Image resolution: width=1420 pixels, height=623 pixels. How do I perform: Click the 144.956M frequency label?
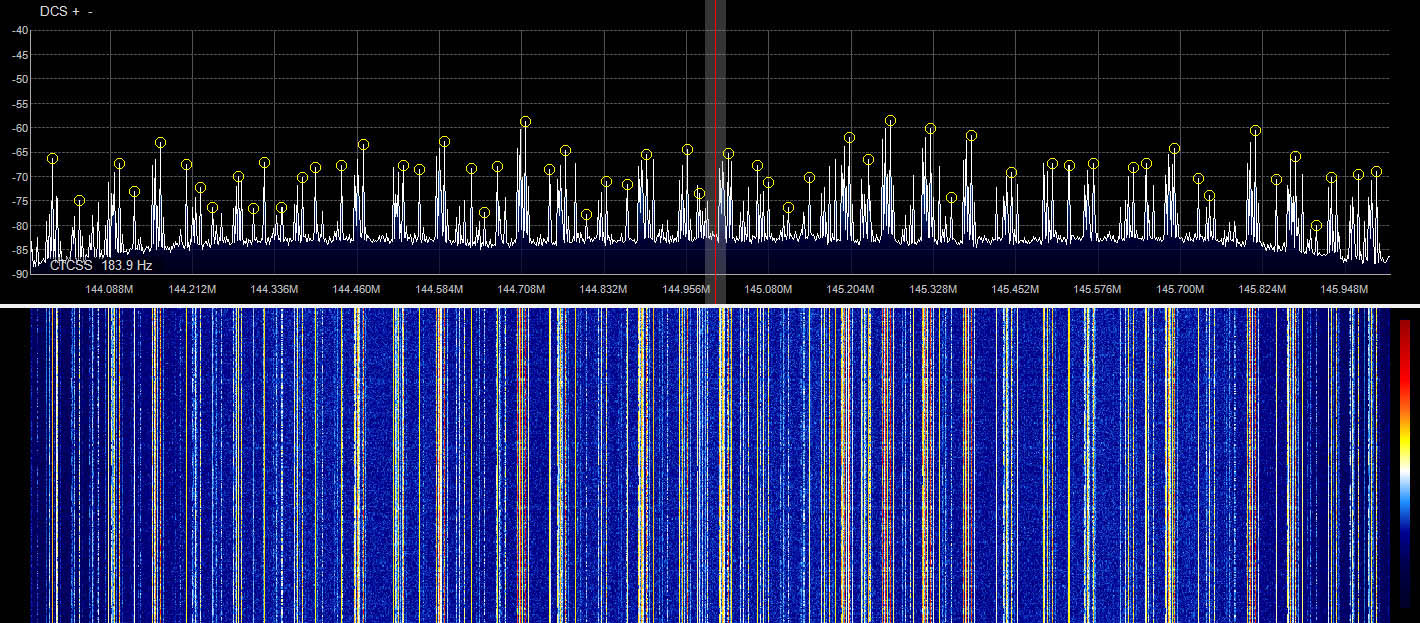point(686,290)
